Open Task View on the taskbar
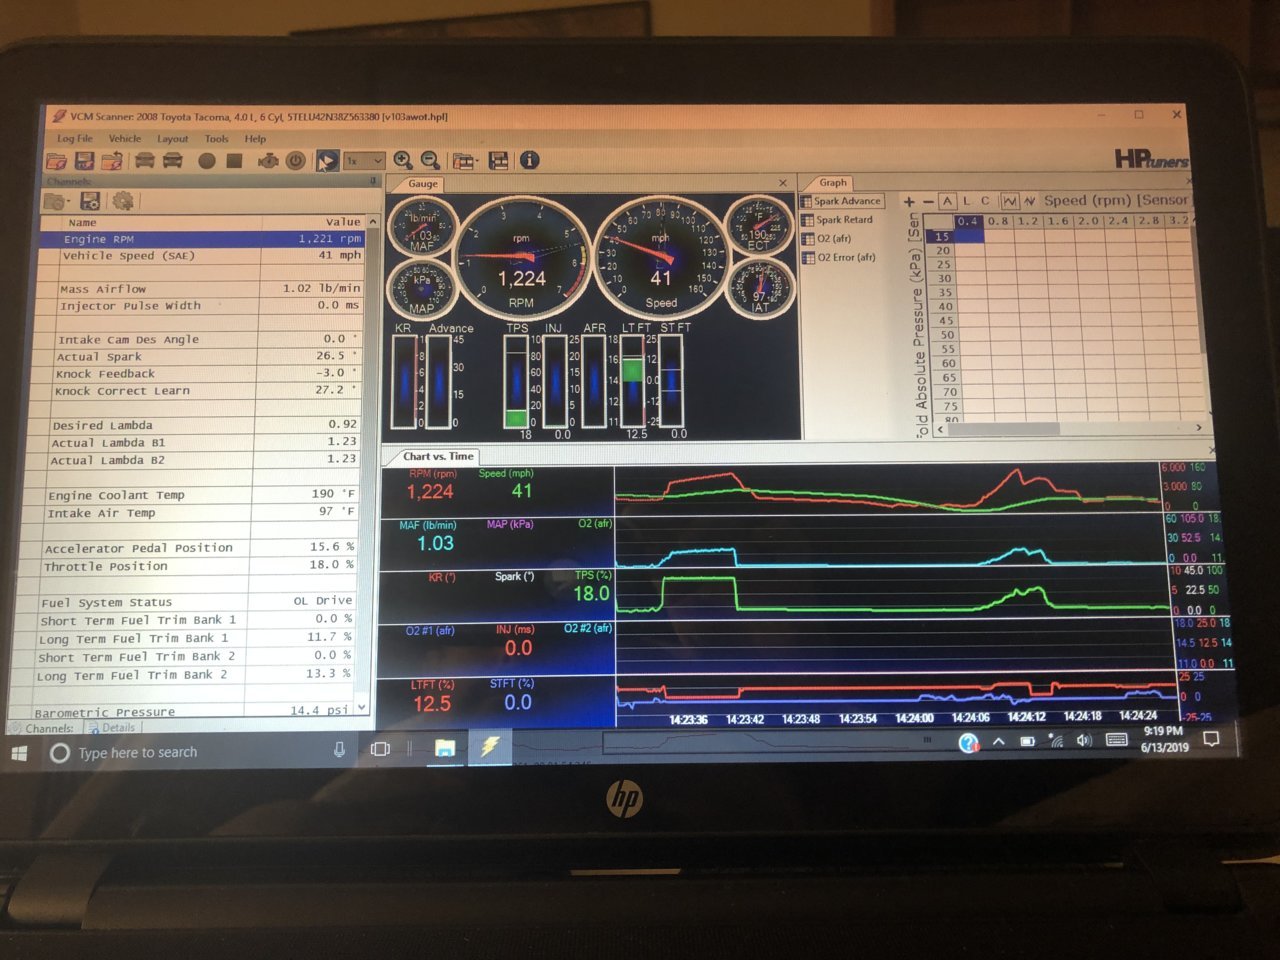The height and width of the screenshot is (960, 1280). coord(380,749)
